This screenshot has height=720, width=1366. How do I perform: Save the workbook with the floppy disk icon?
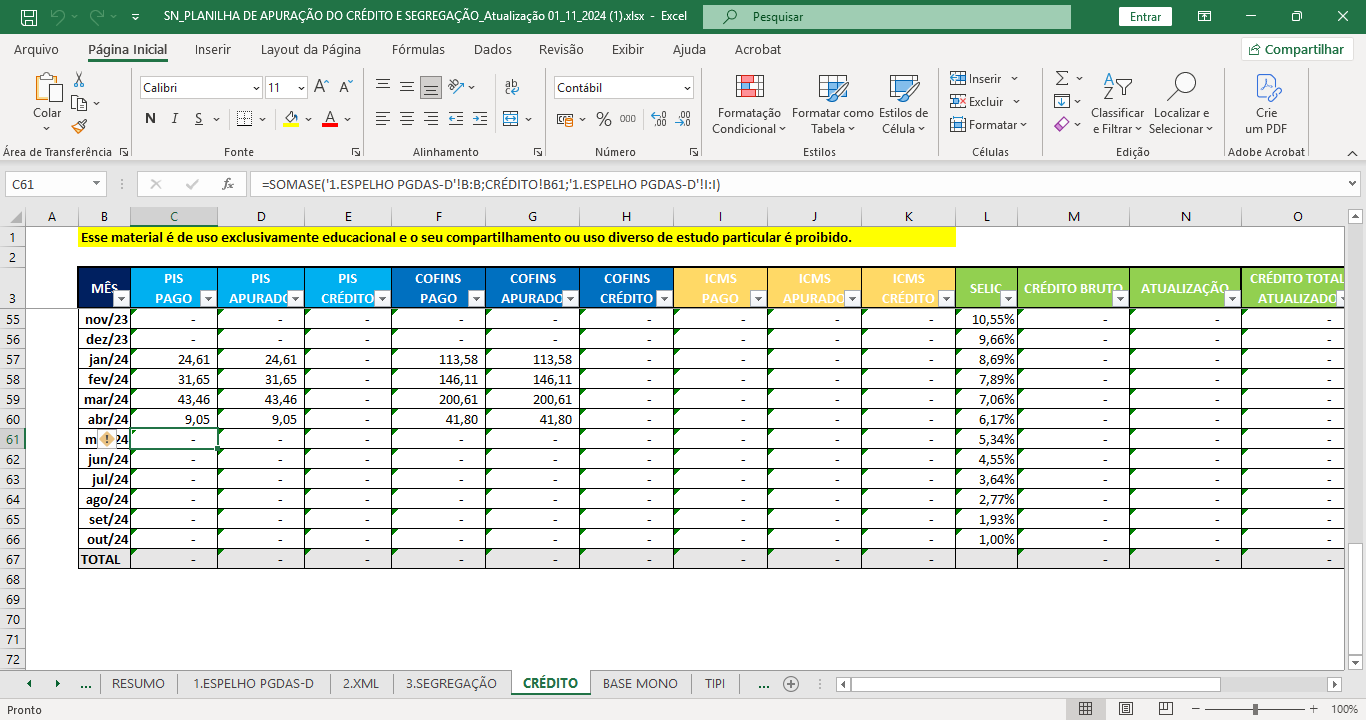pyautogui.click(x=29, y=17)
